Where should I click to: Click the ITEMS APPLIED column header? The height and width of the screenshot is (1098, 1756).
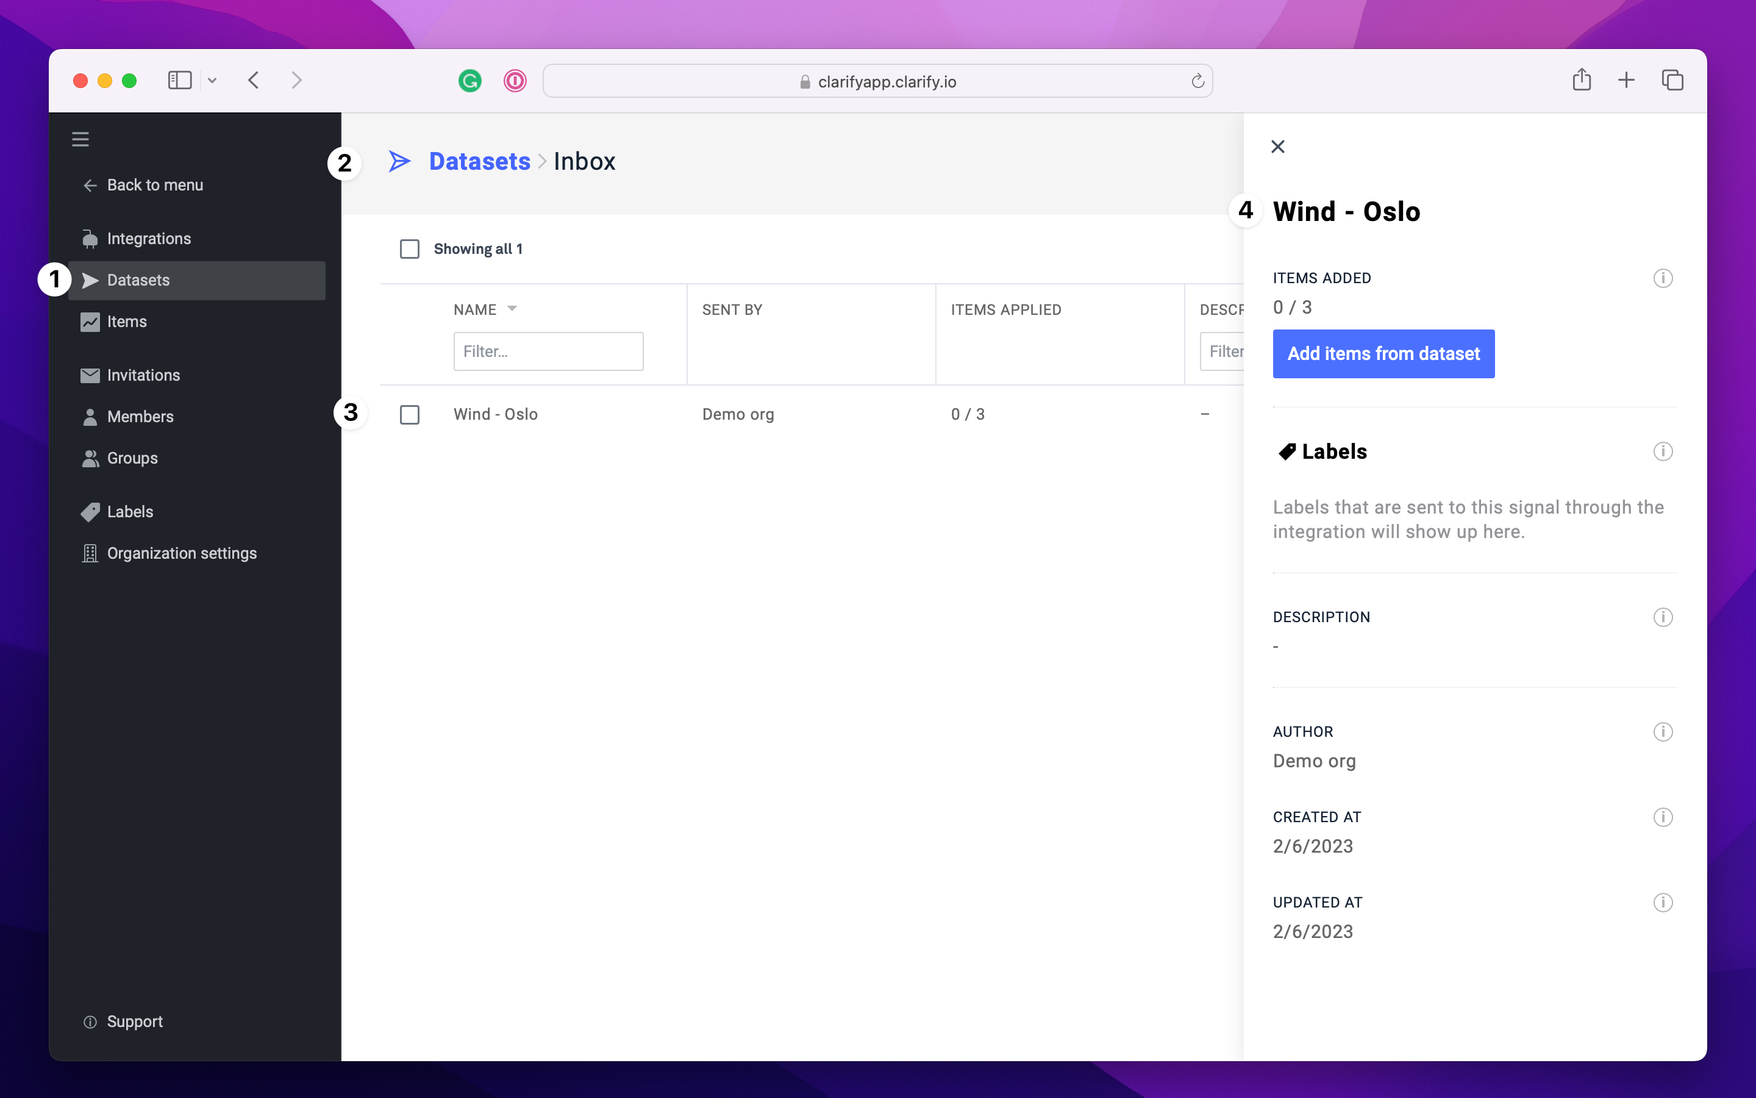tap(1006, 309)
